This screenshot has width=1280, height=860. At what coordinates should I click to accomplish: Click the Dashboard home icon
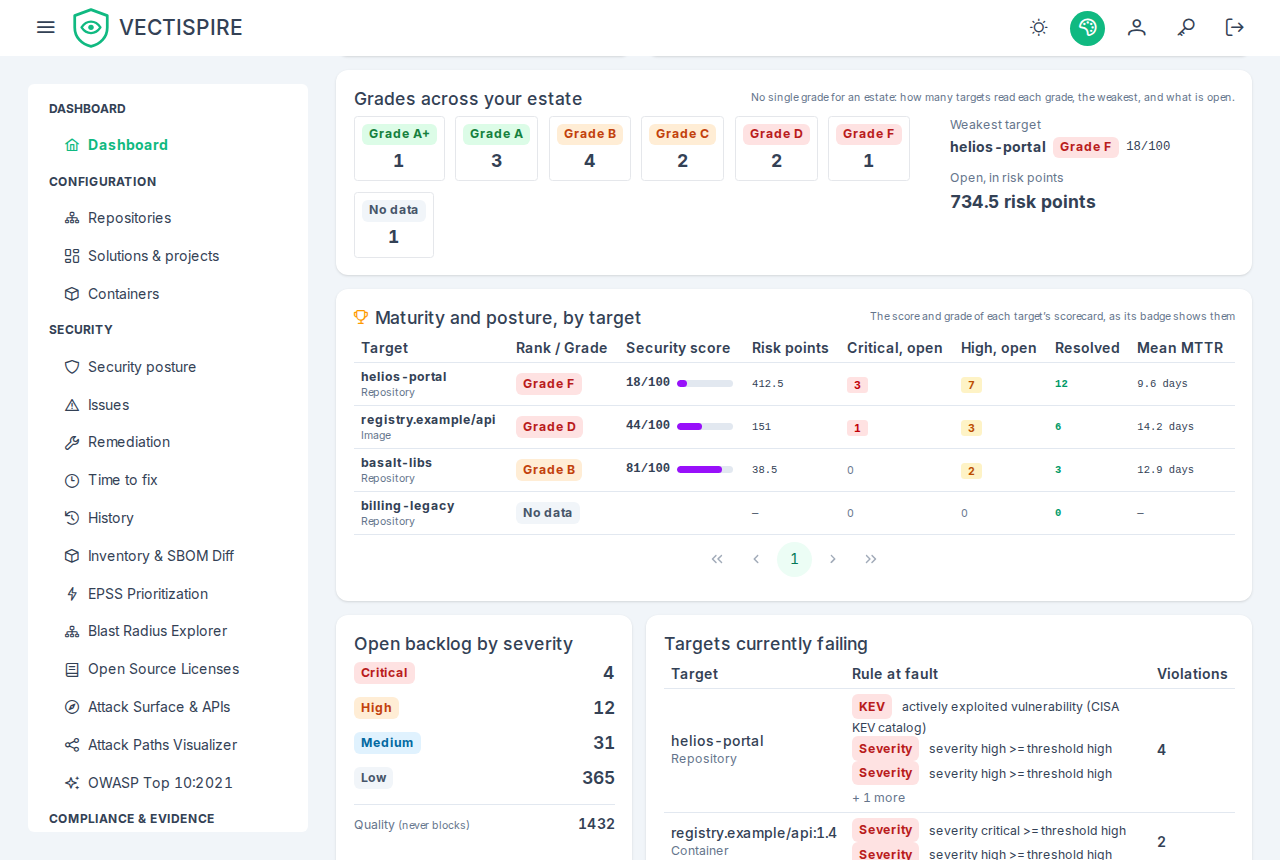coord(72,145)
